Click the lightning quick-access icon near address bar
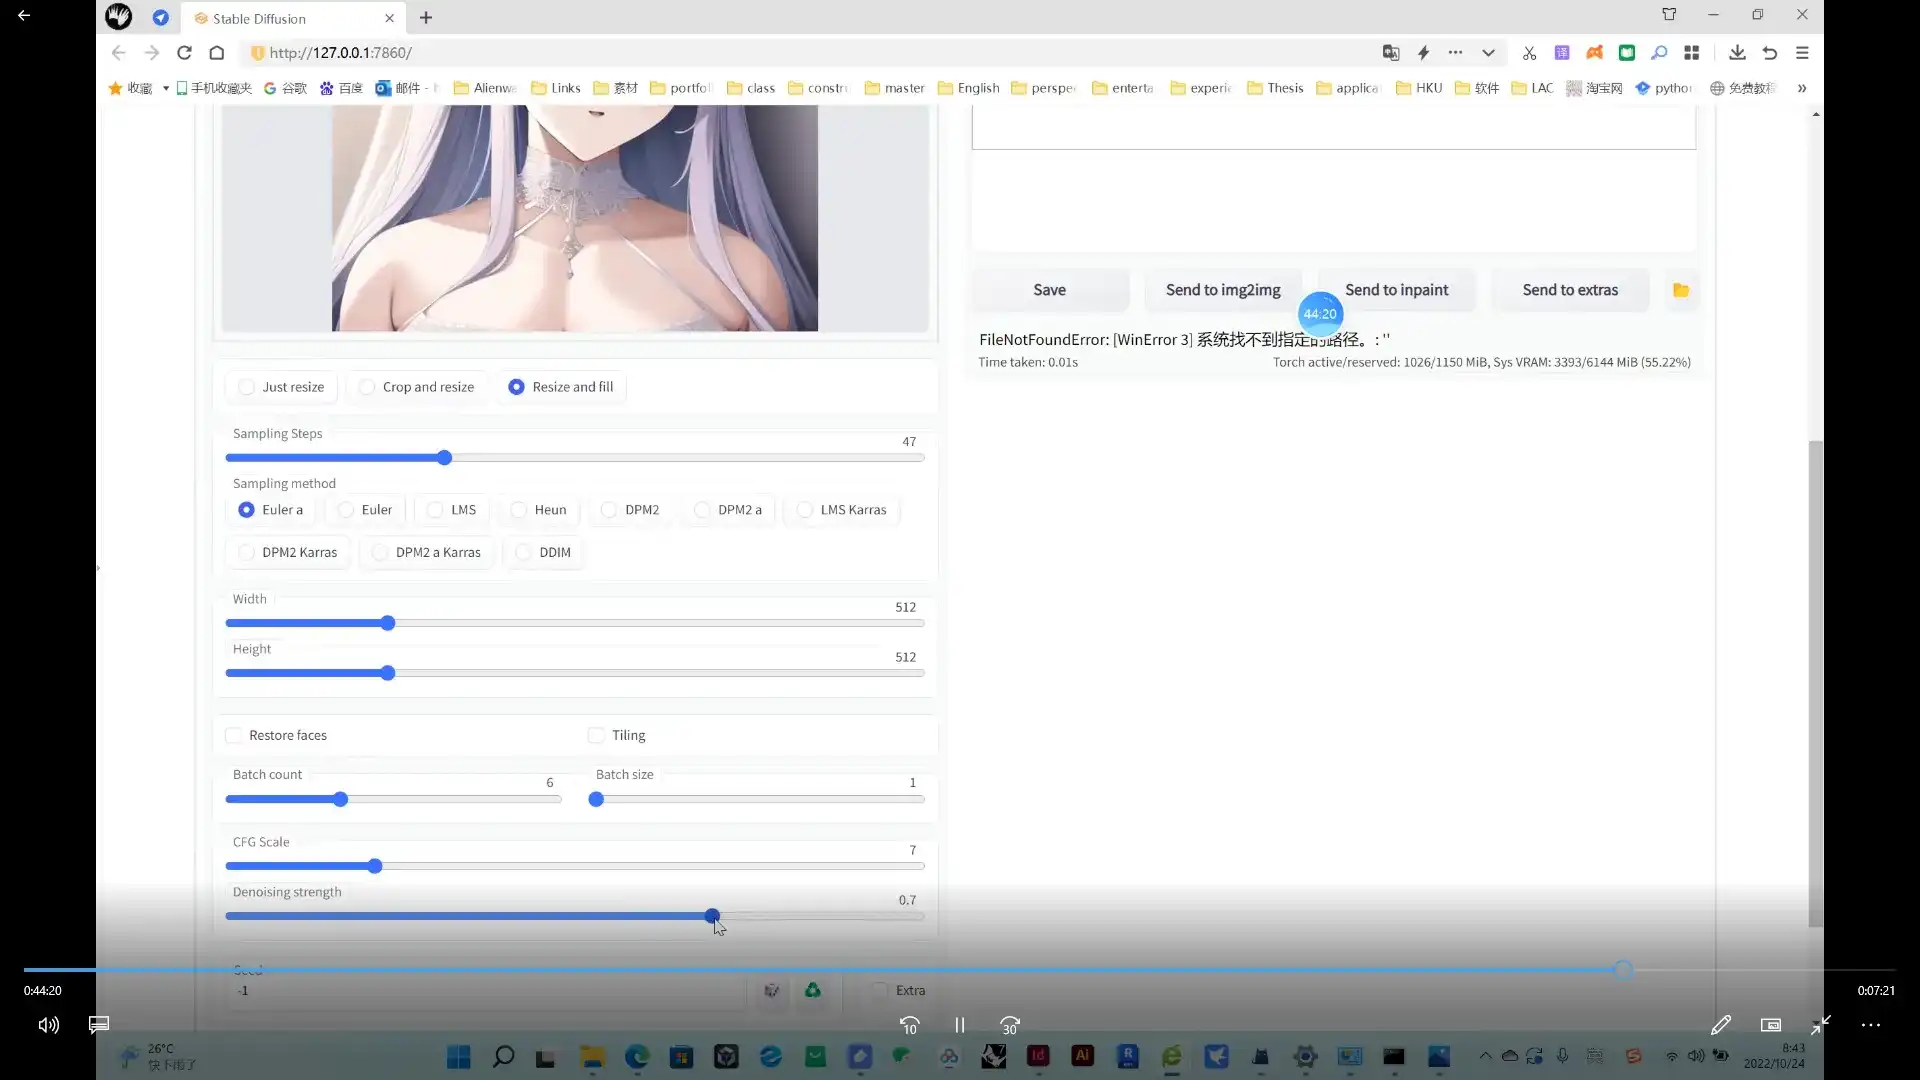 pyautogui.click(x=1423, y=53)
